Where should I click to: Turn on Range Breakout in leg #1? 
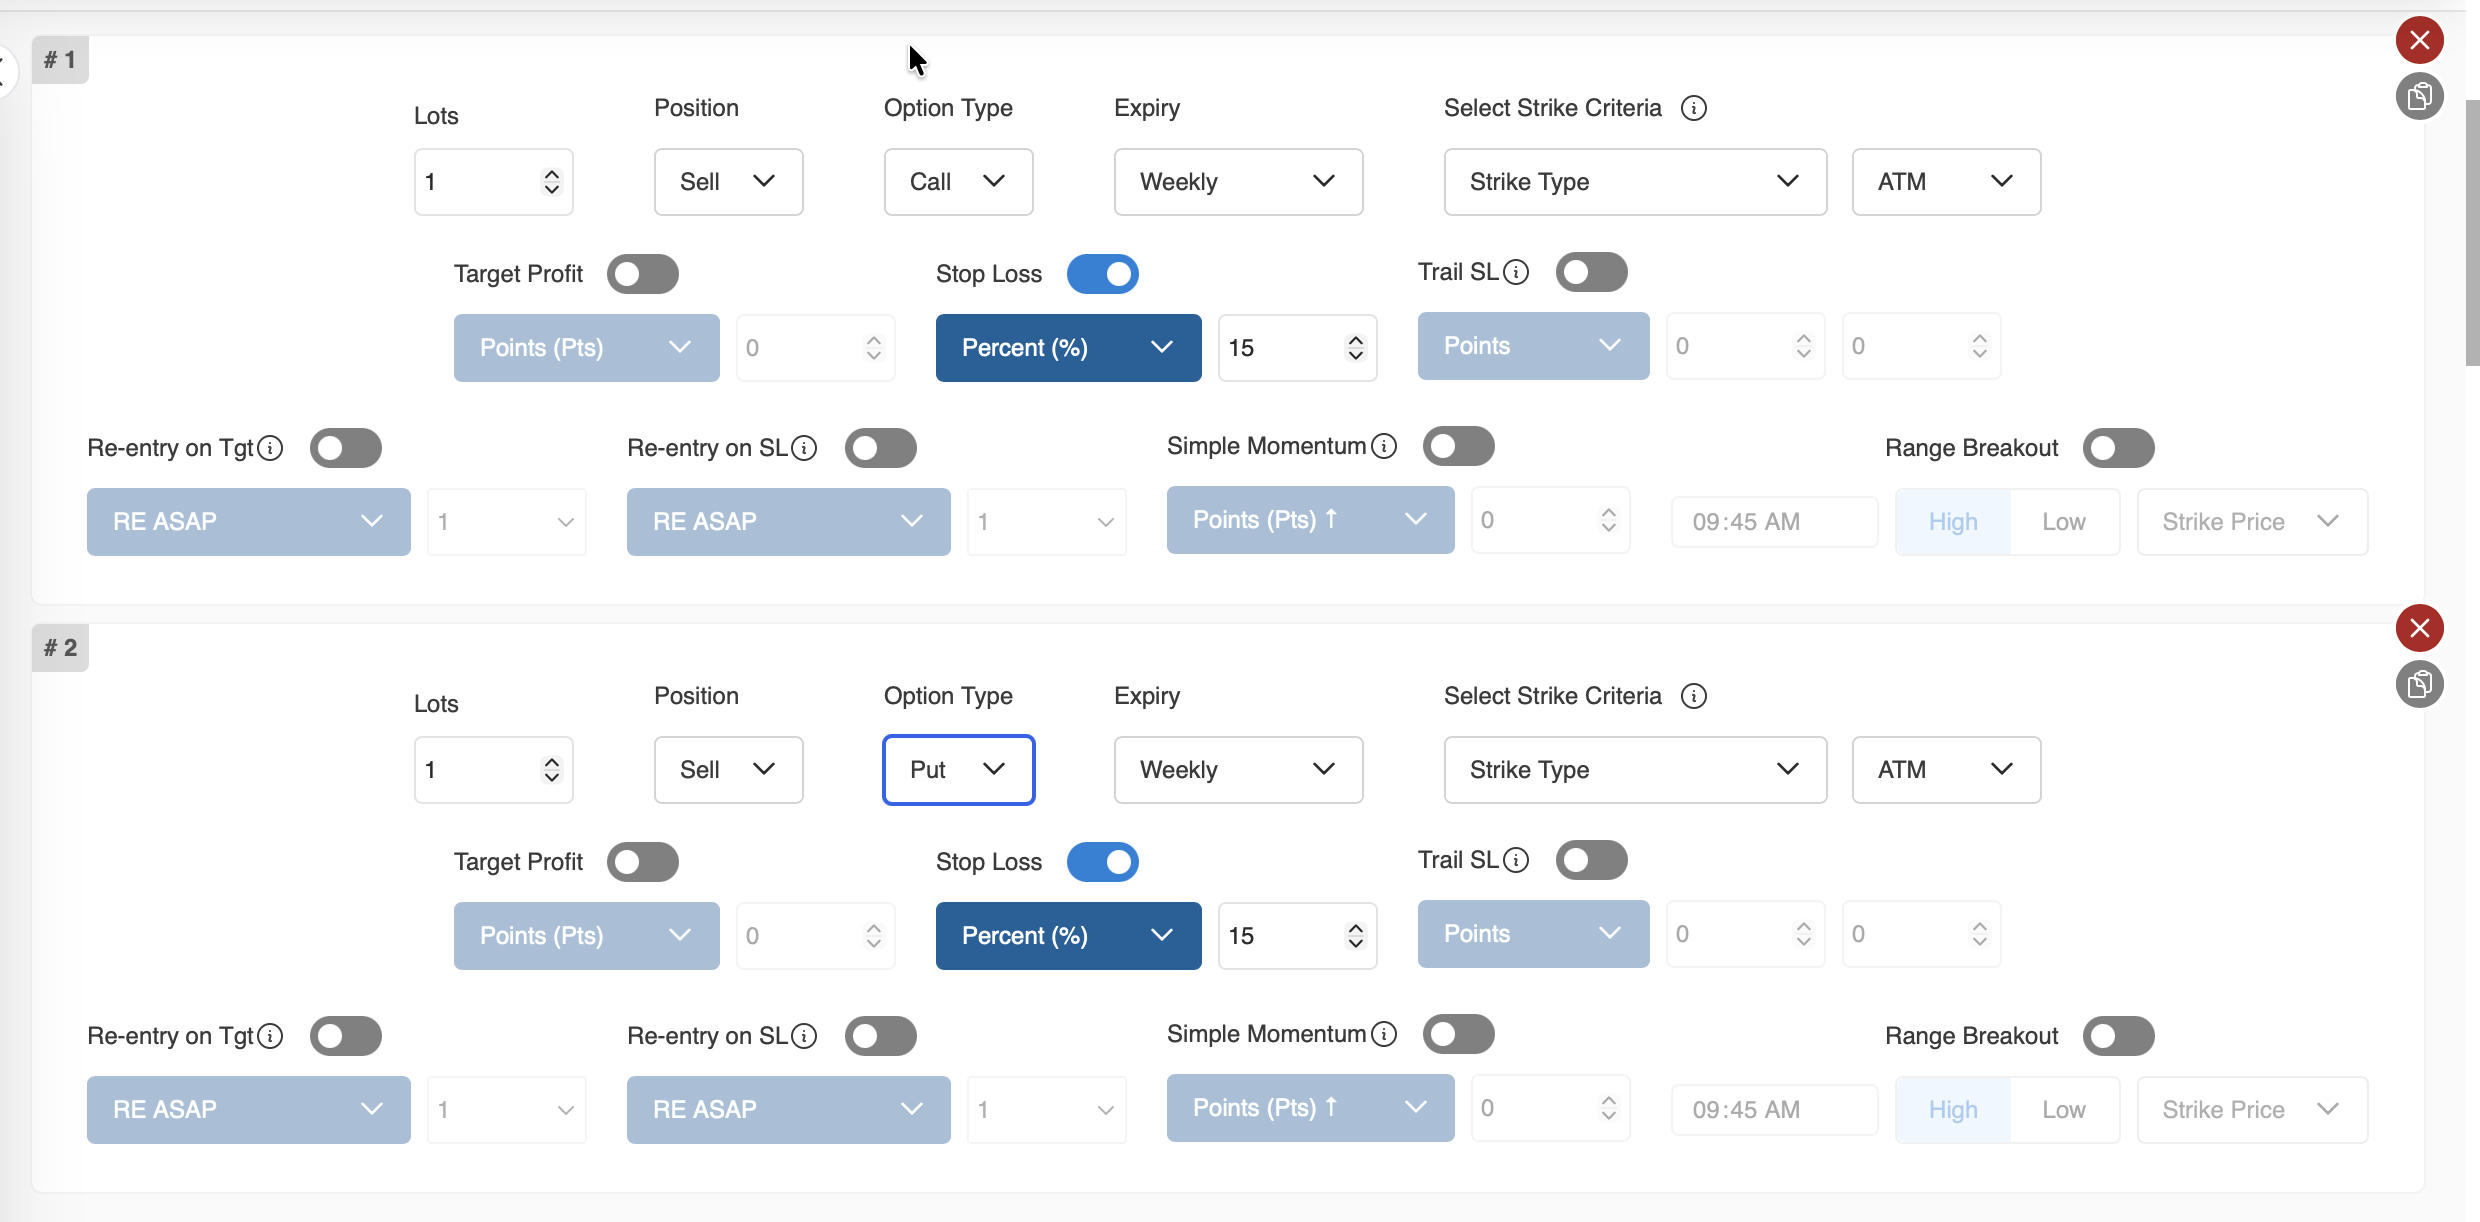click(2118, 448)
